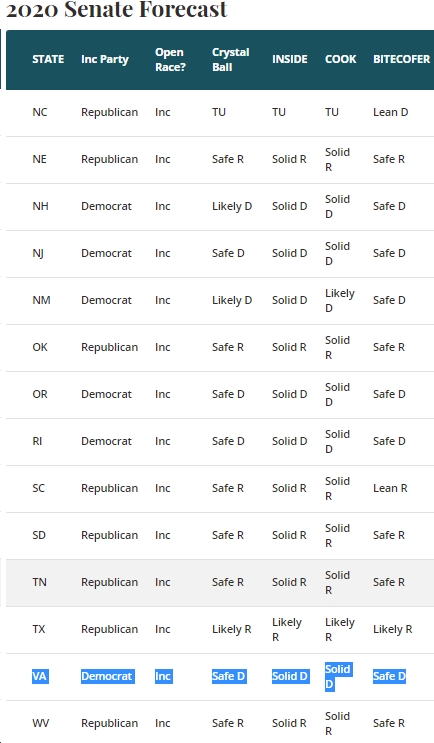This screenshot has width=434, height=743.
Task: Click the Inc Party column header
Action: pos(105,59)
